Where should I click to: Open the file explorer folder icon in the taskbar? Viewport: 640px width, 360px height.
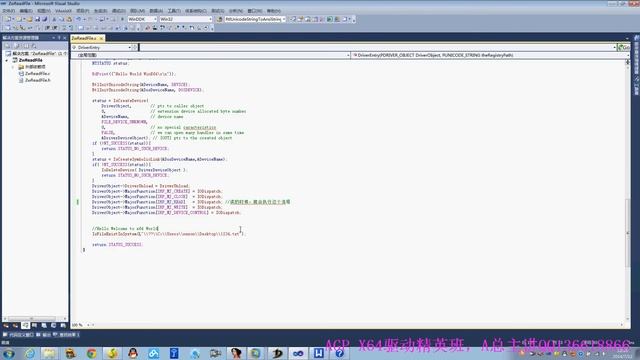click(49, 353)
